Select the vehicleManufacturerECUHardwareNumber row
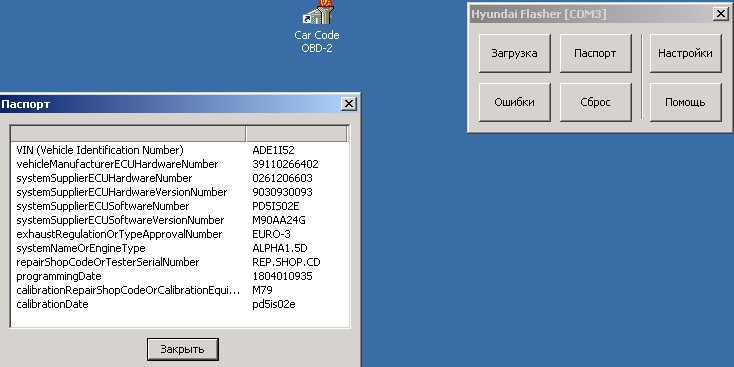This screenshot has height=367, width=734. [x=180, y=164]
